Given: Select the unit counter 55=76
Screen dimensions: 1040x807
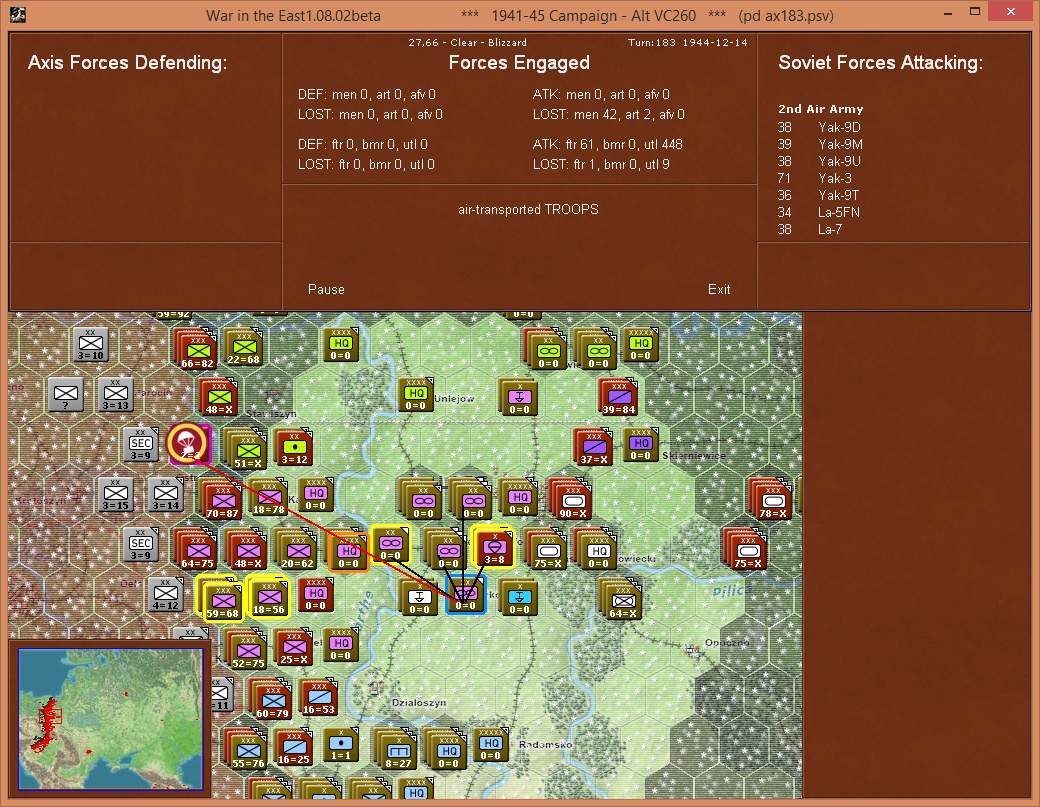Looking at the screenshot, I should pos(247,751).
